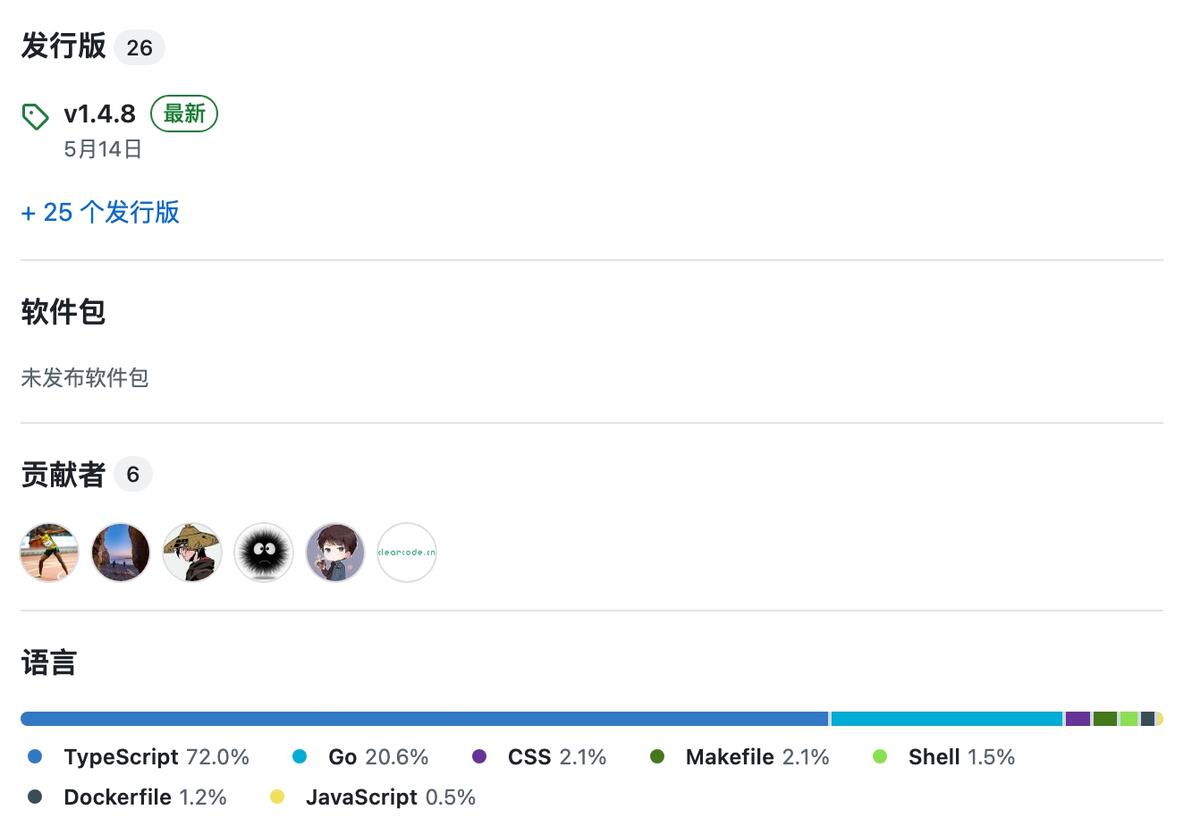
Task: Click the blue TypeScript segment of language bar
Action: [424, 719]
